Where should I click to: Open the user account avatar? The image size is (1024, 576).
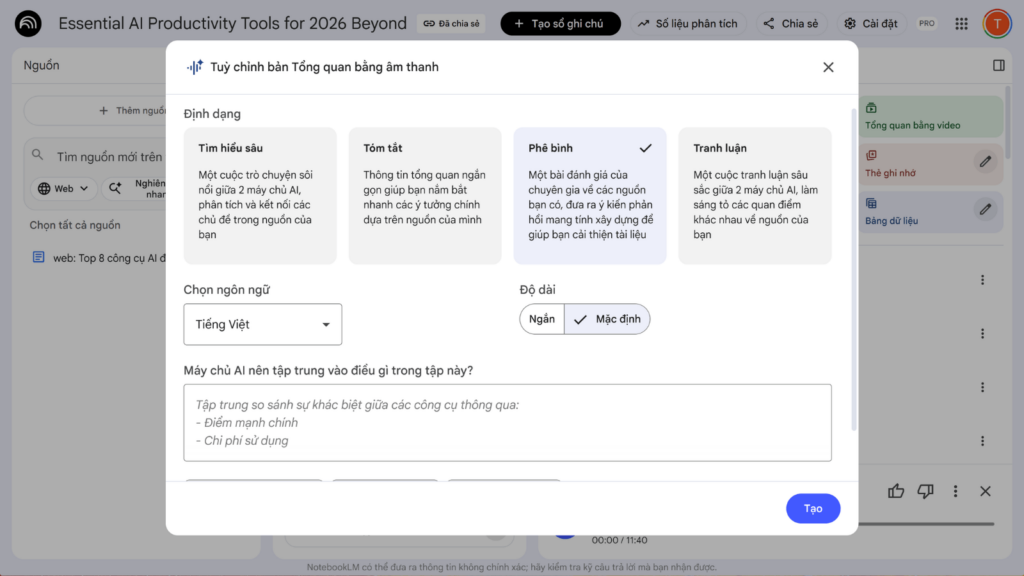tap(996, 23)
